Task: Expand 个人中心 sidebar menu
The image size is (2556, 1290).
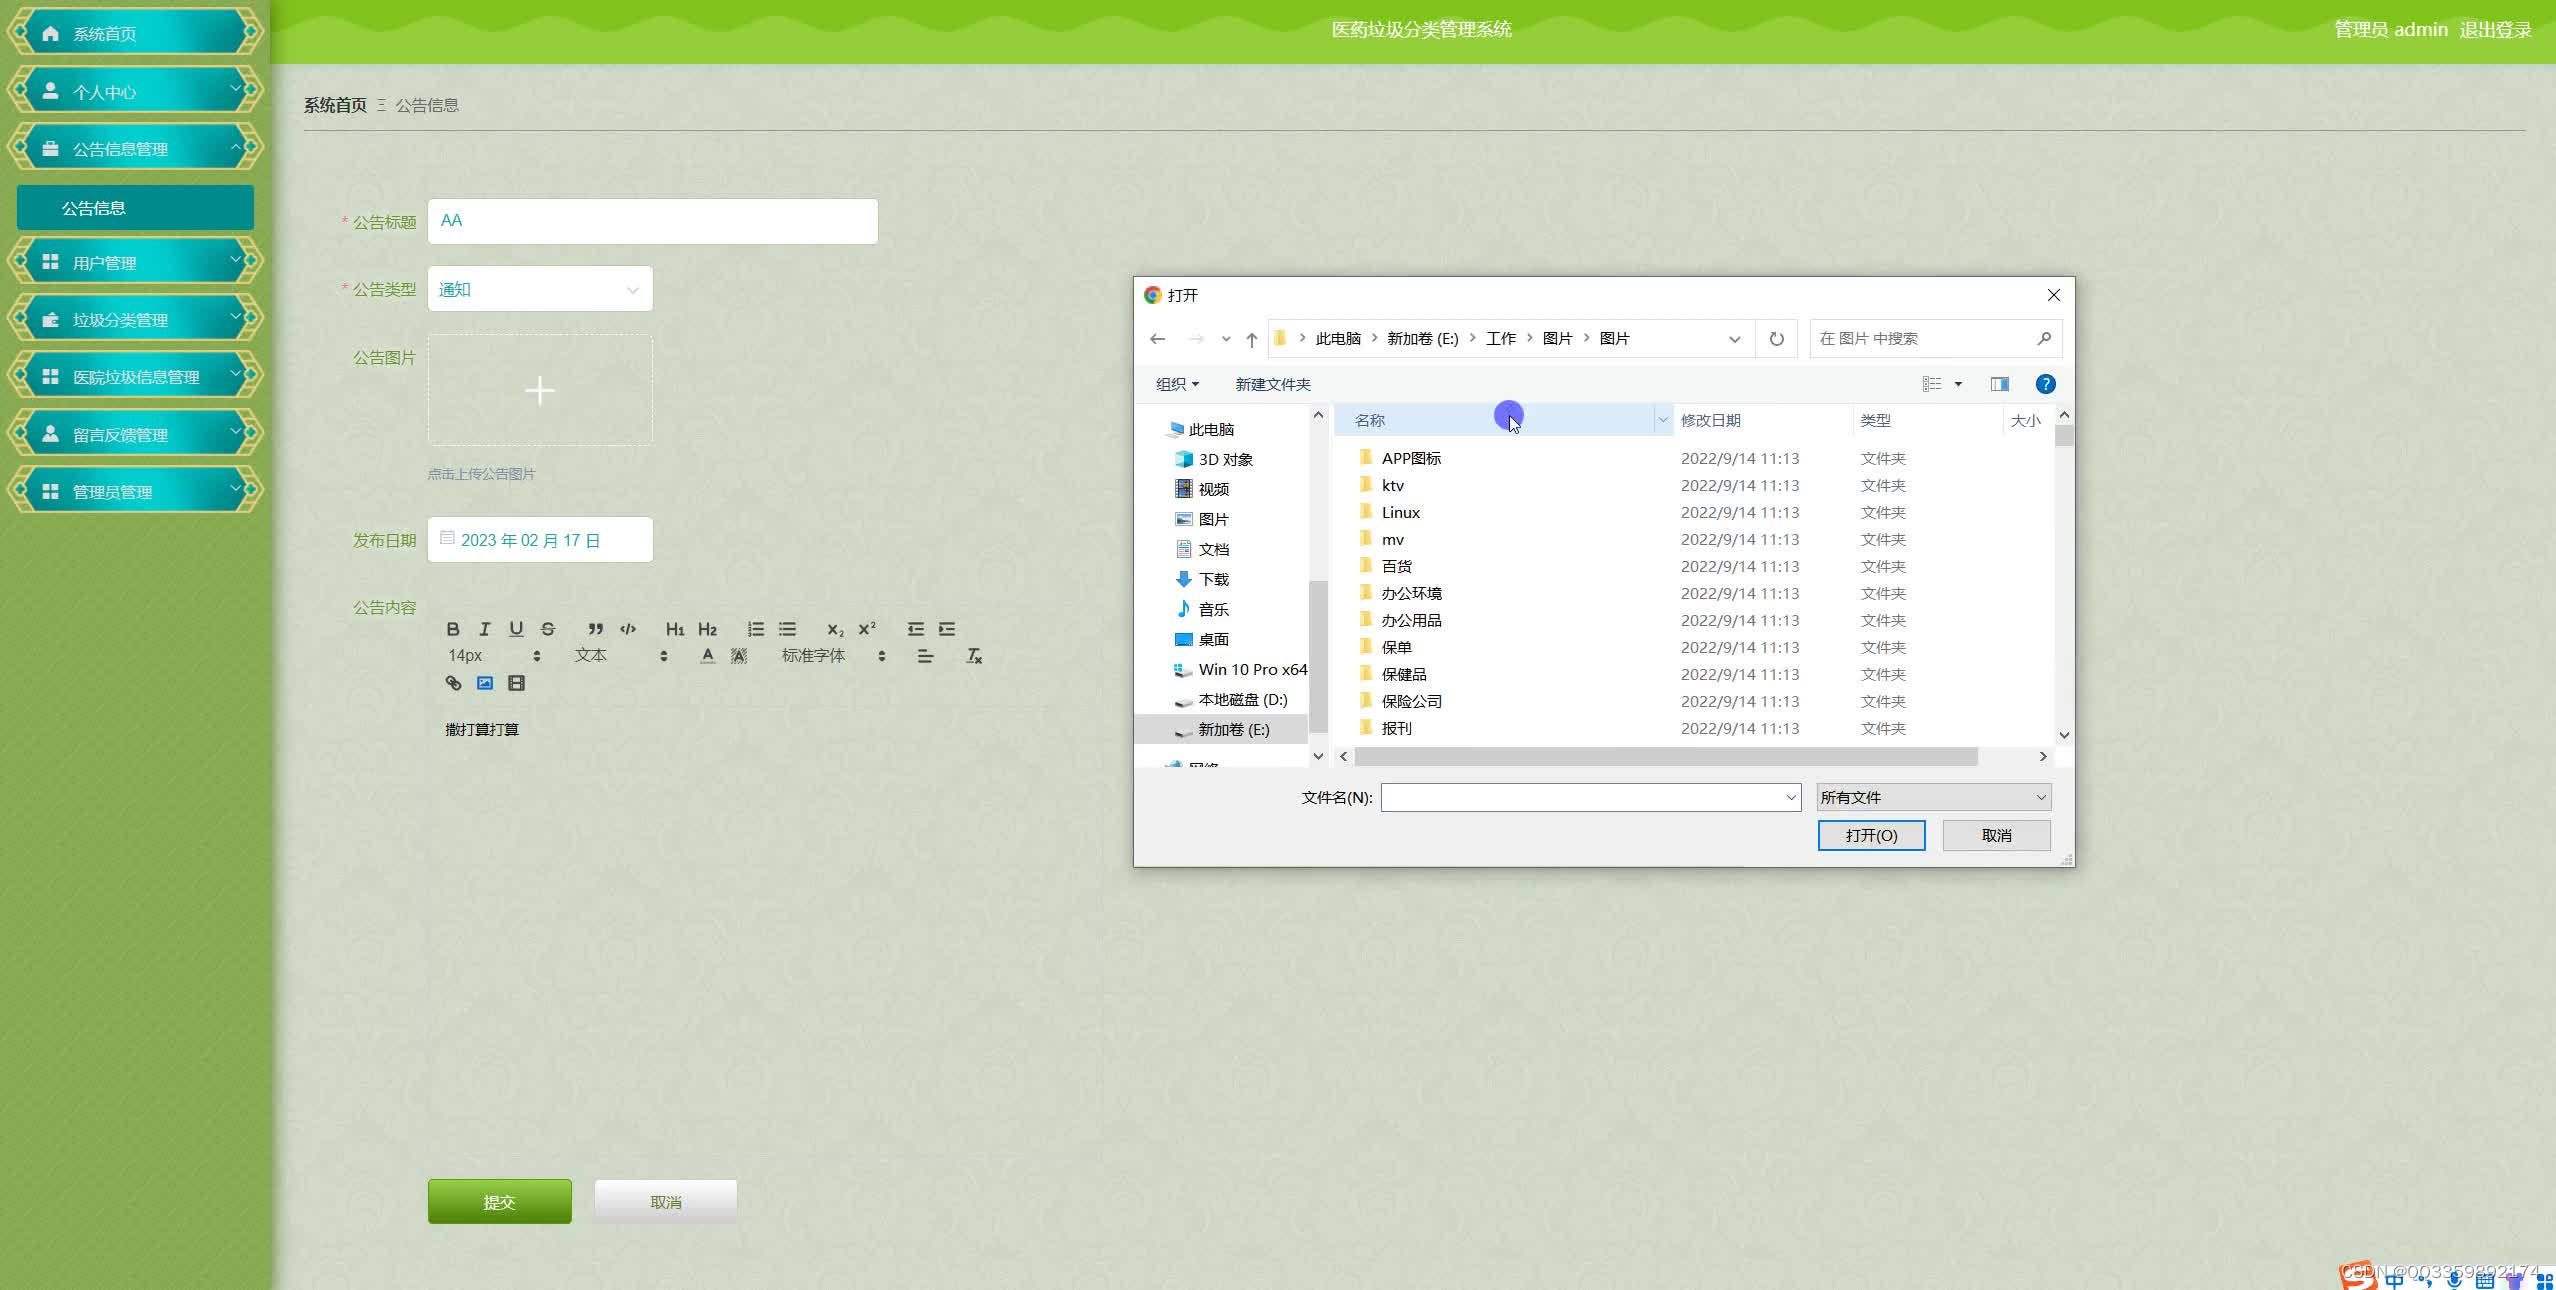Action: (x=135, y=91)
